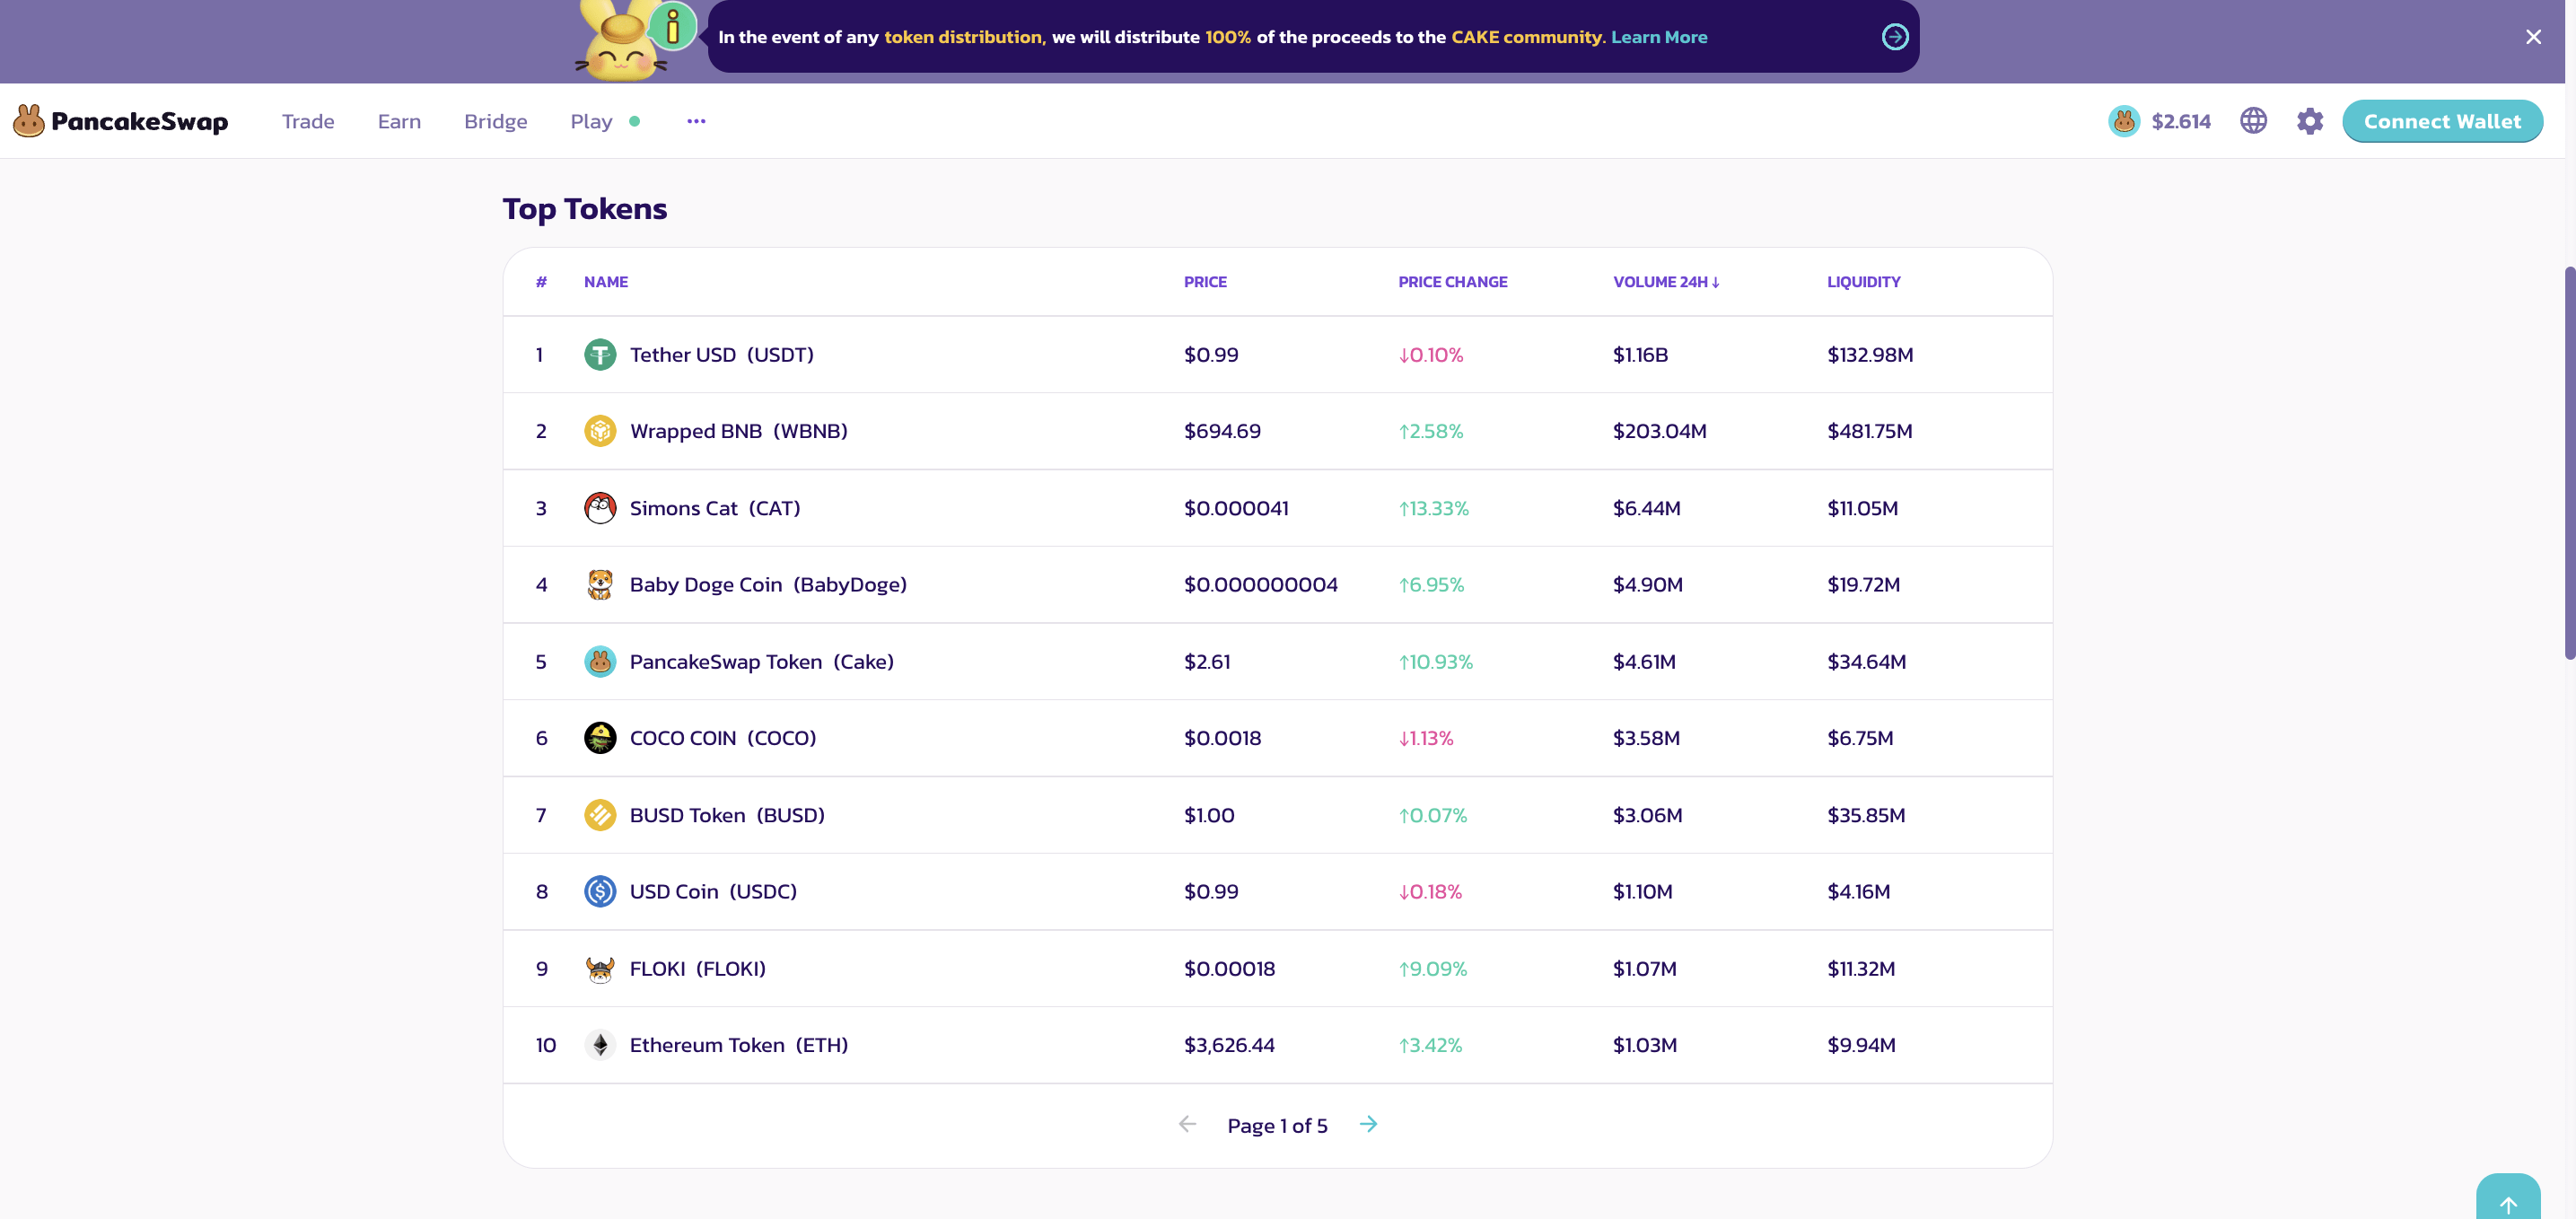
Task: Click Connect Wallet button
Action: point(2442,121)
